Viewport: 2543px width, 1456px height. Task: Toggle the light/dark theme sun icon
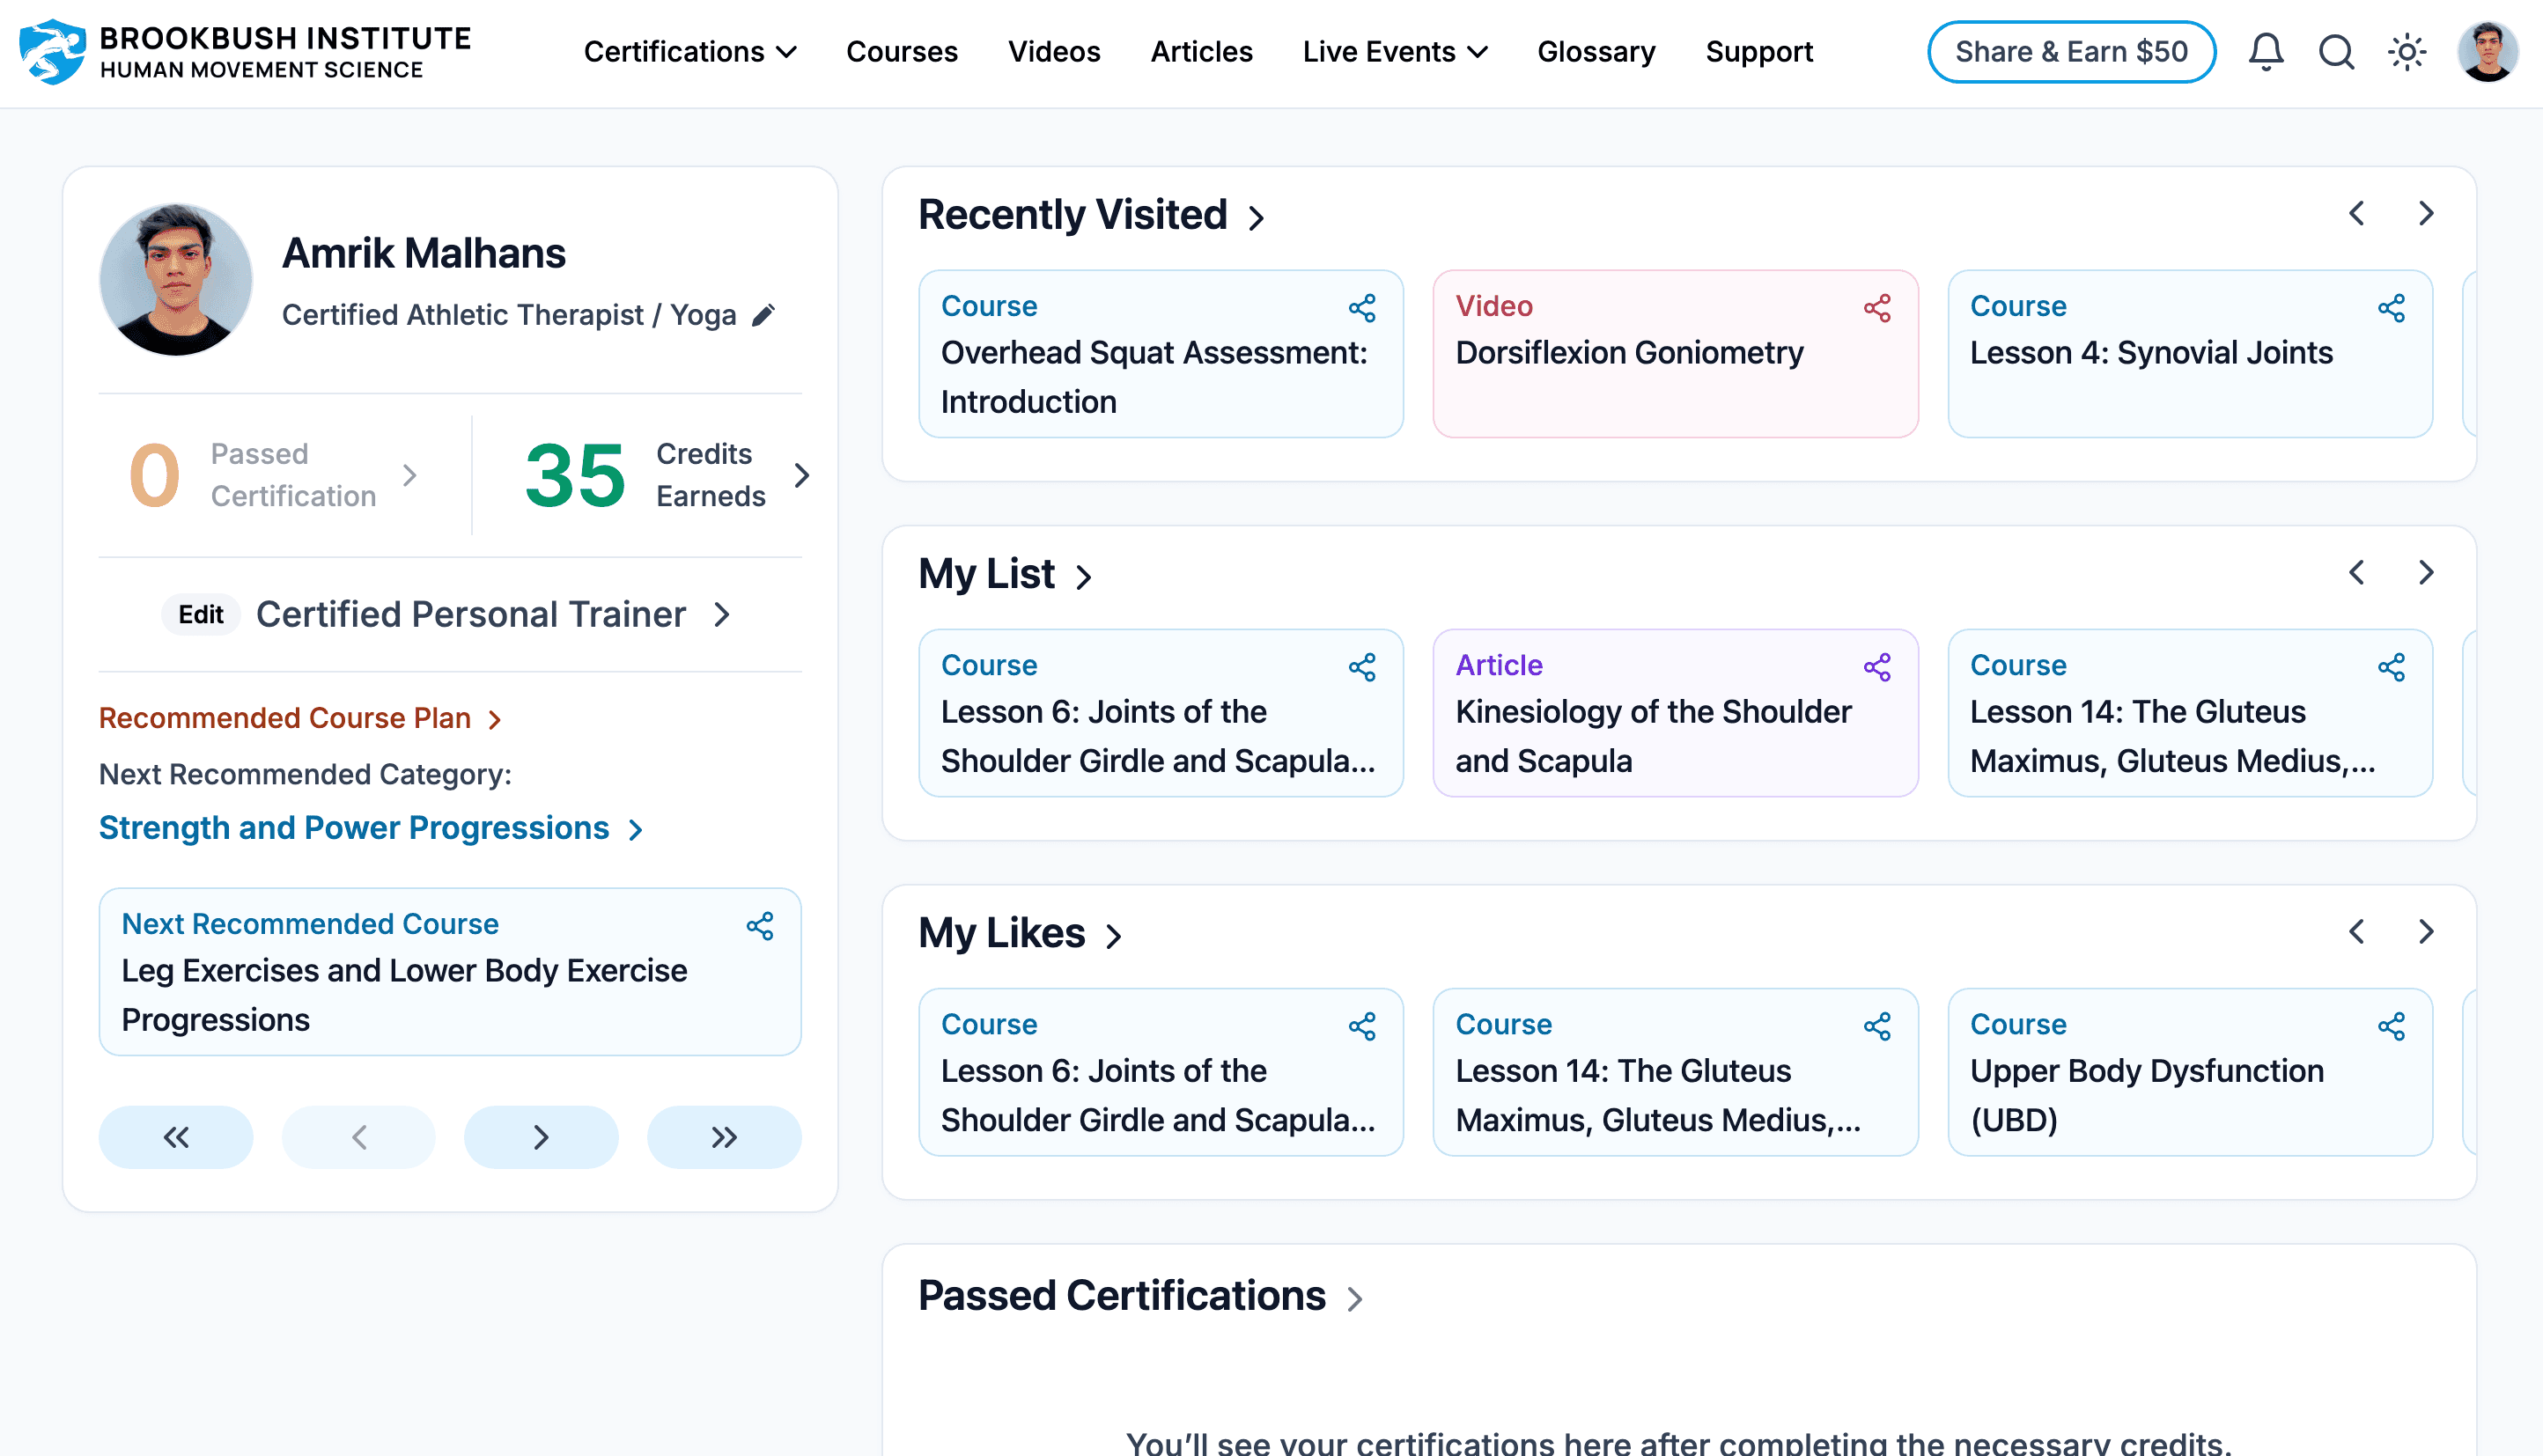coord(2407,52)
